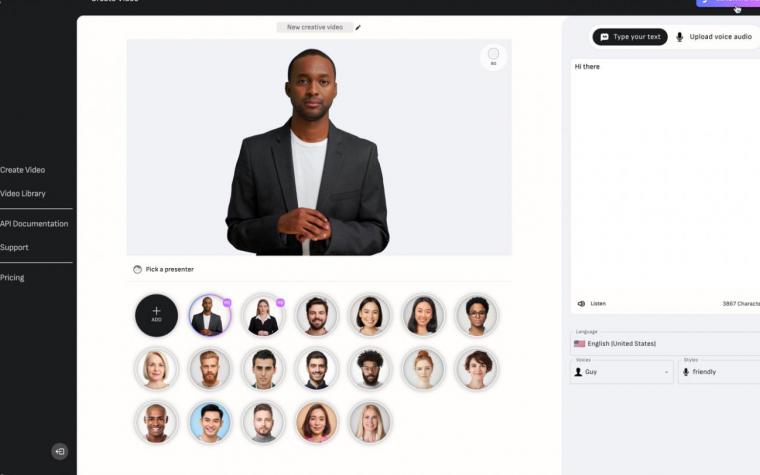Expand the Voices dropdown showing Guy
This screenshot has width=760, height=475.
coord(622,372)
